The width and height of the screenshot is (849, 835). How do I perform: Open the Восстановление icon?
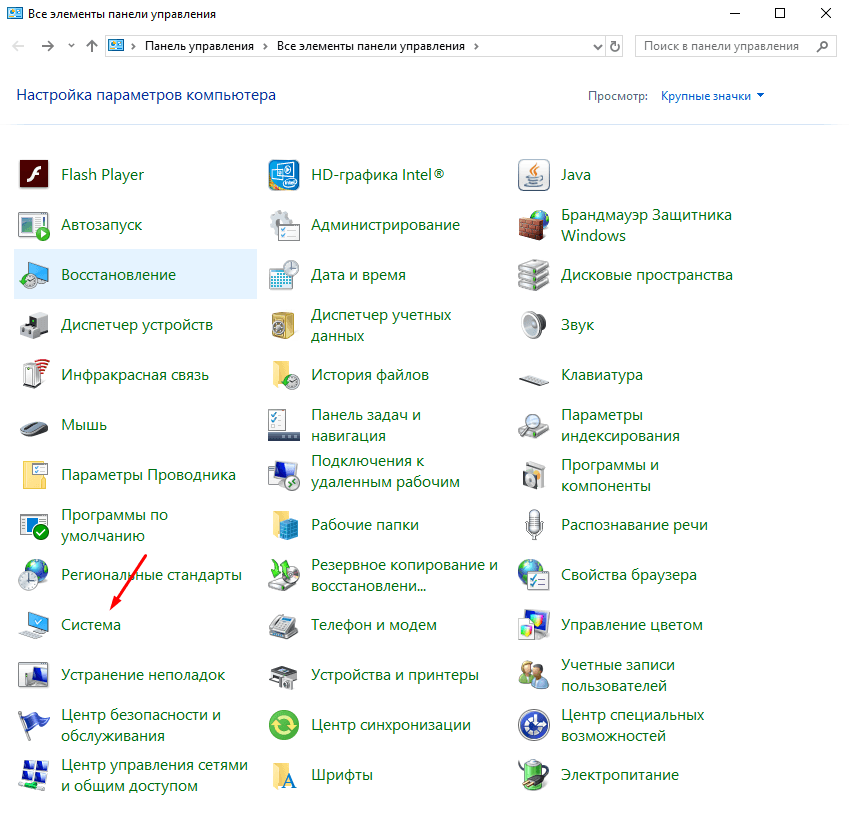coord(34,275)
